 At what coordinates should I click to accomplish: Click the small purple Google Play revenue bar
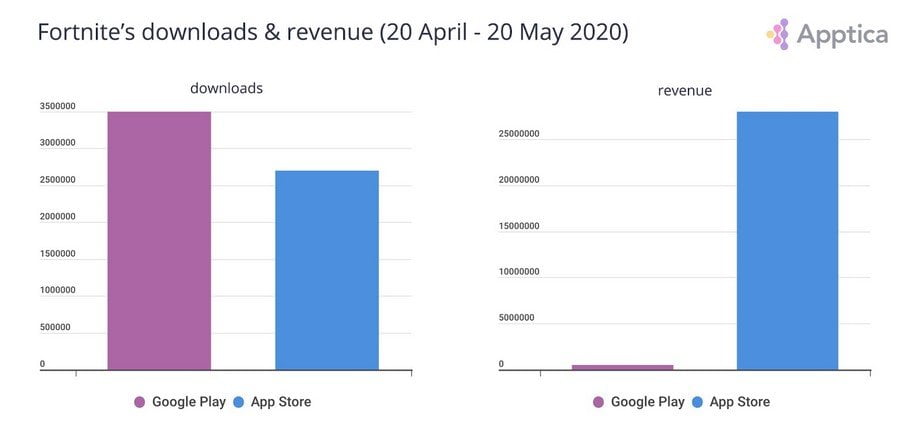pyautogui.click(x=622, y=367)
